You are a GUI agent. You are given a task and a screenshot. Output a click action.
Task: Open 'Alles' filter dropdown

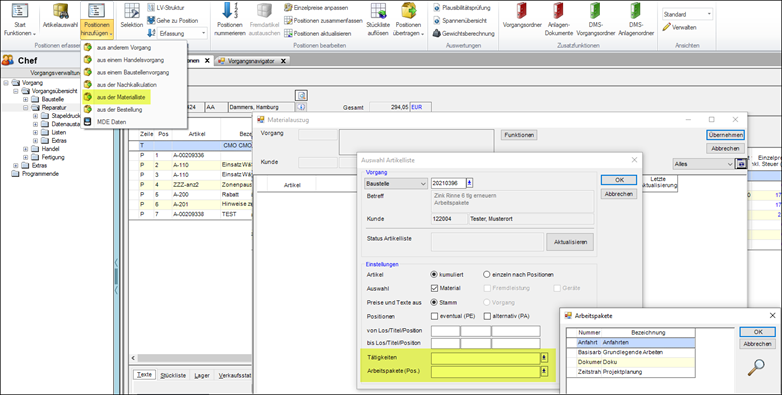coord(703,164)
